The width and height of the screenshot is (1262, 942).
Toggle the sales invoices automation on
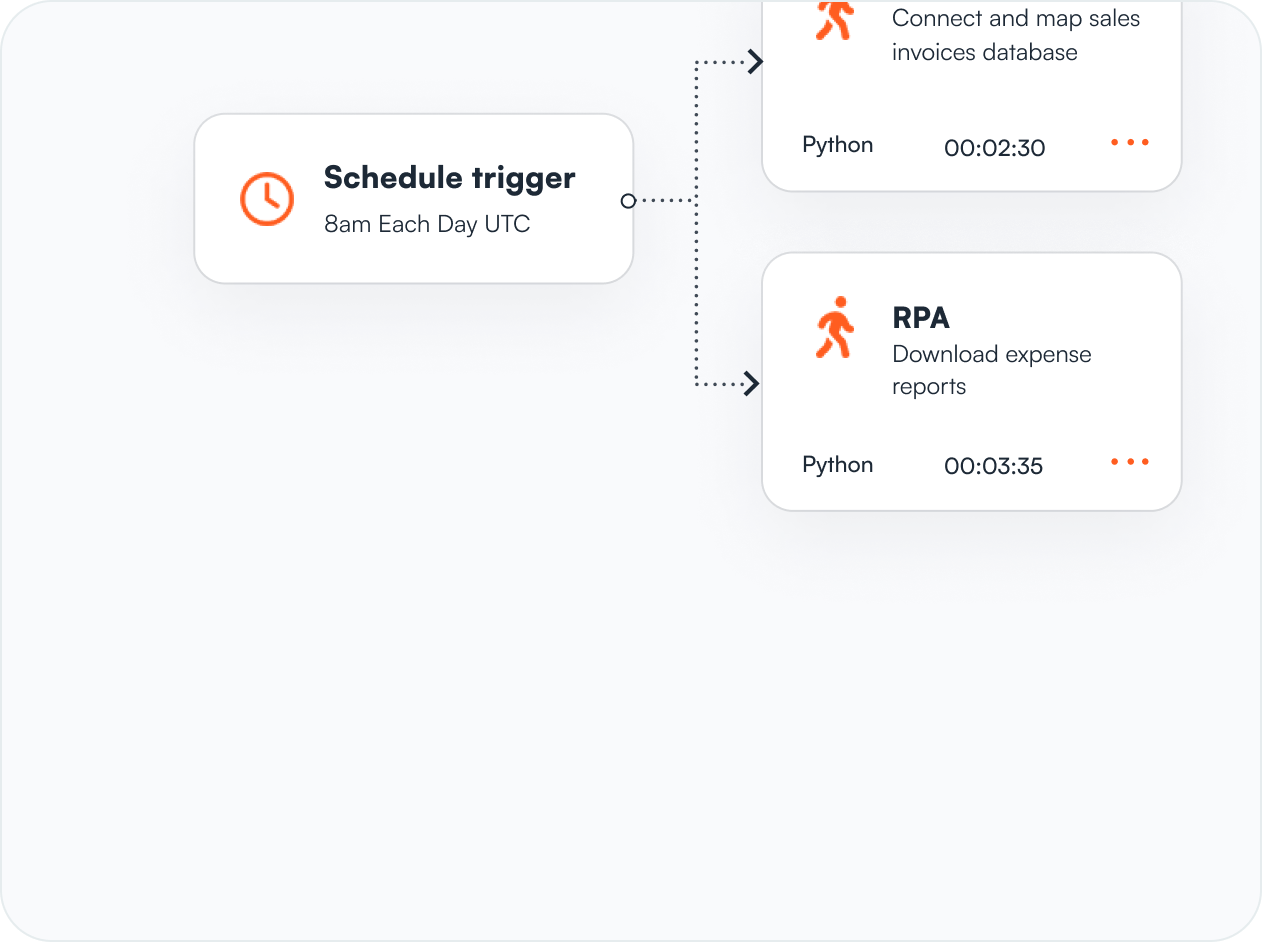click(971, 95)
